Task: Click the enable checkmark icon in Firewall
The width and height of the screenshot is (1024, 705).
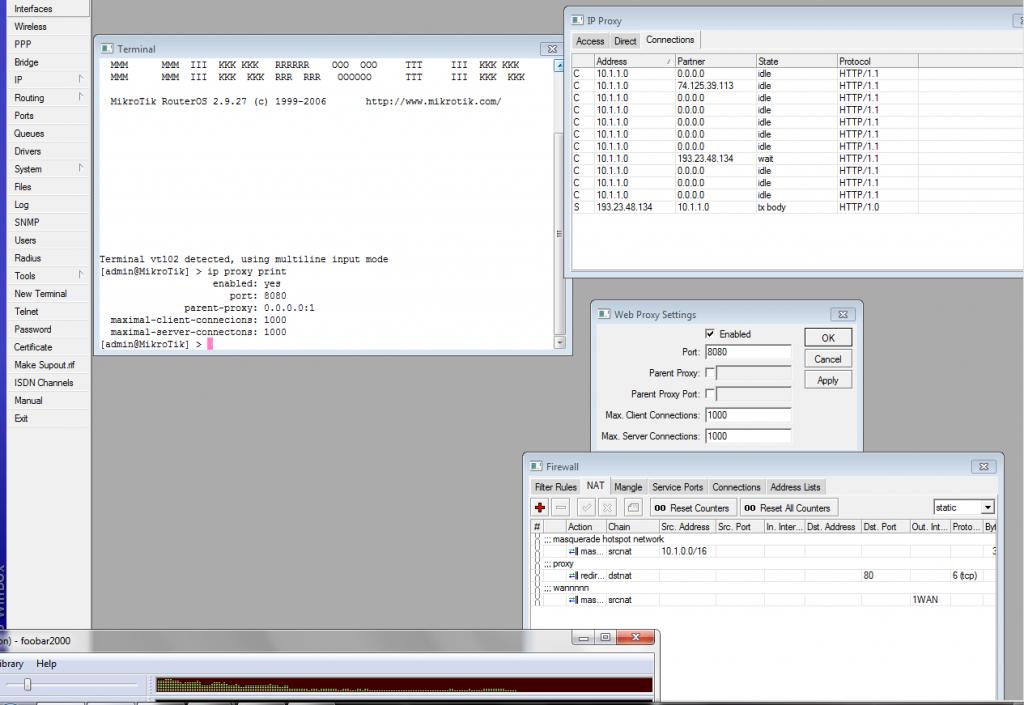Action: pyautogui.click(x=586, y=507)
